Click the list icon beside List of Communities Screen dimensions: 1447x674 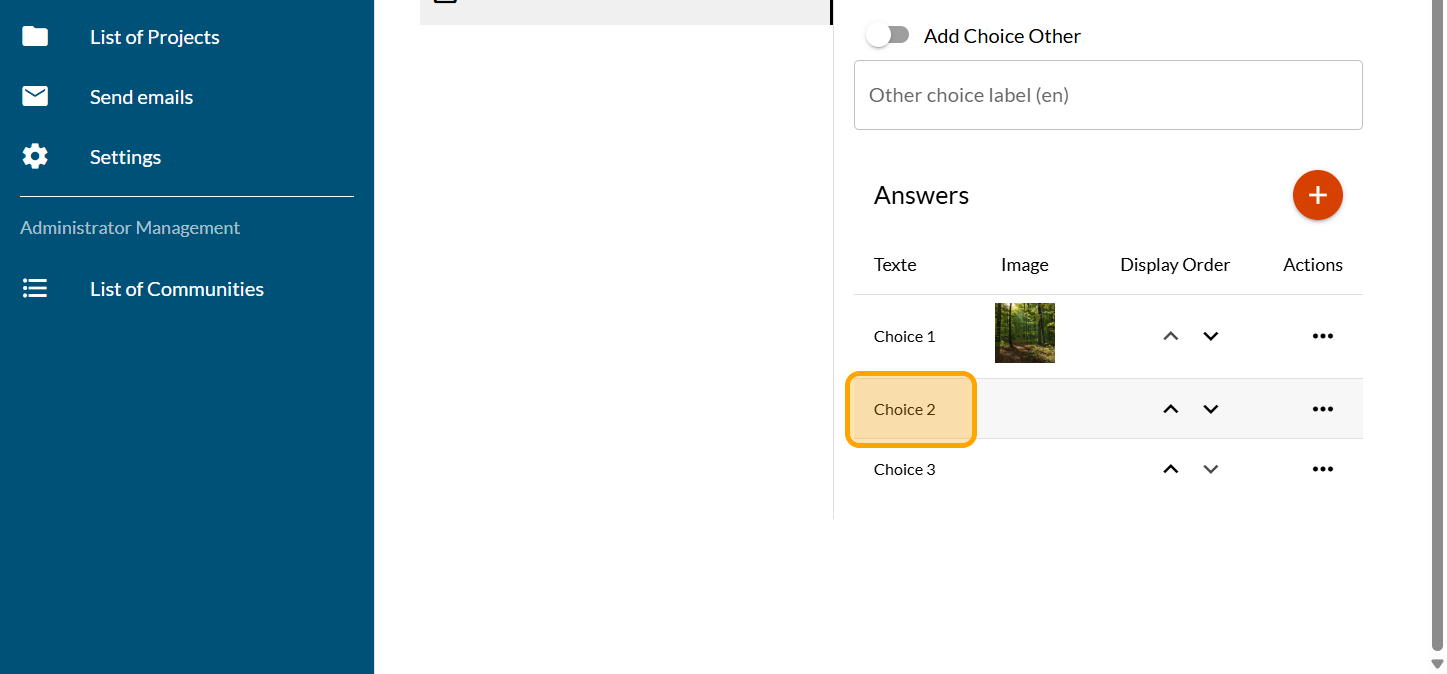(35, 289)
